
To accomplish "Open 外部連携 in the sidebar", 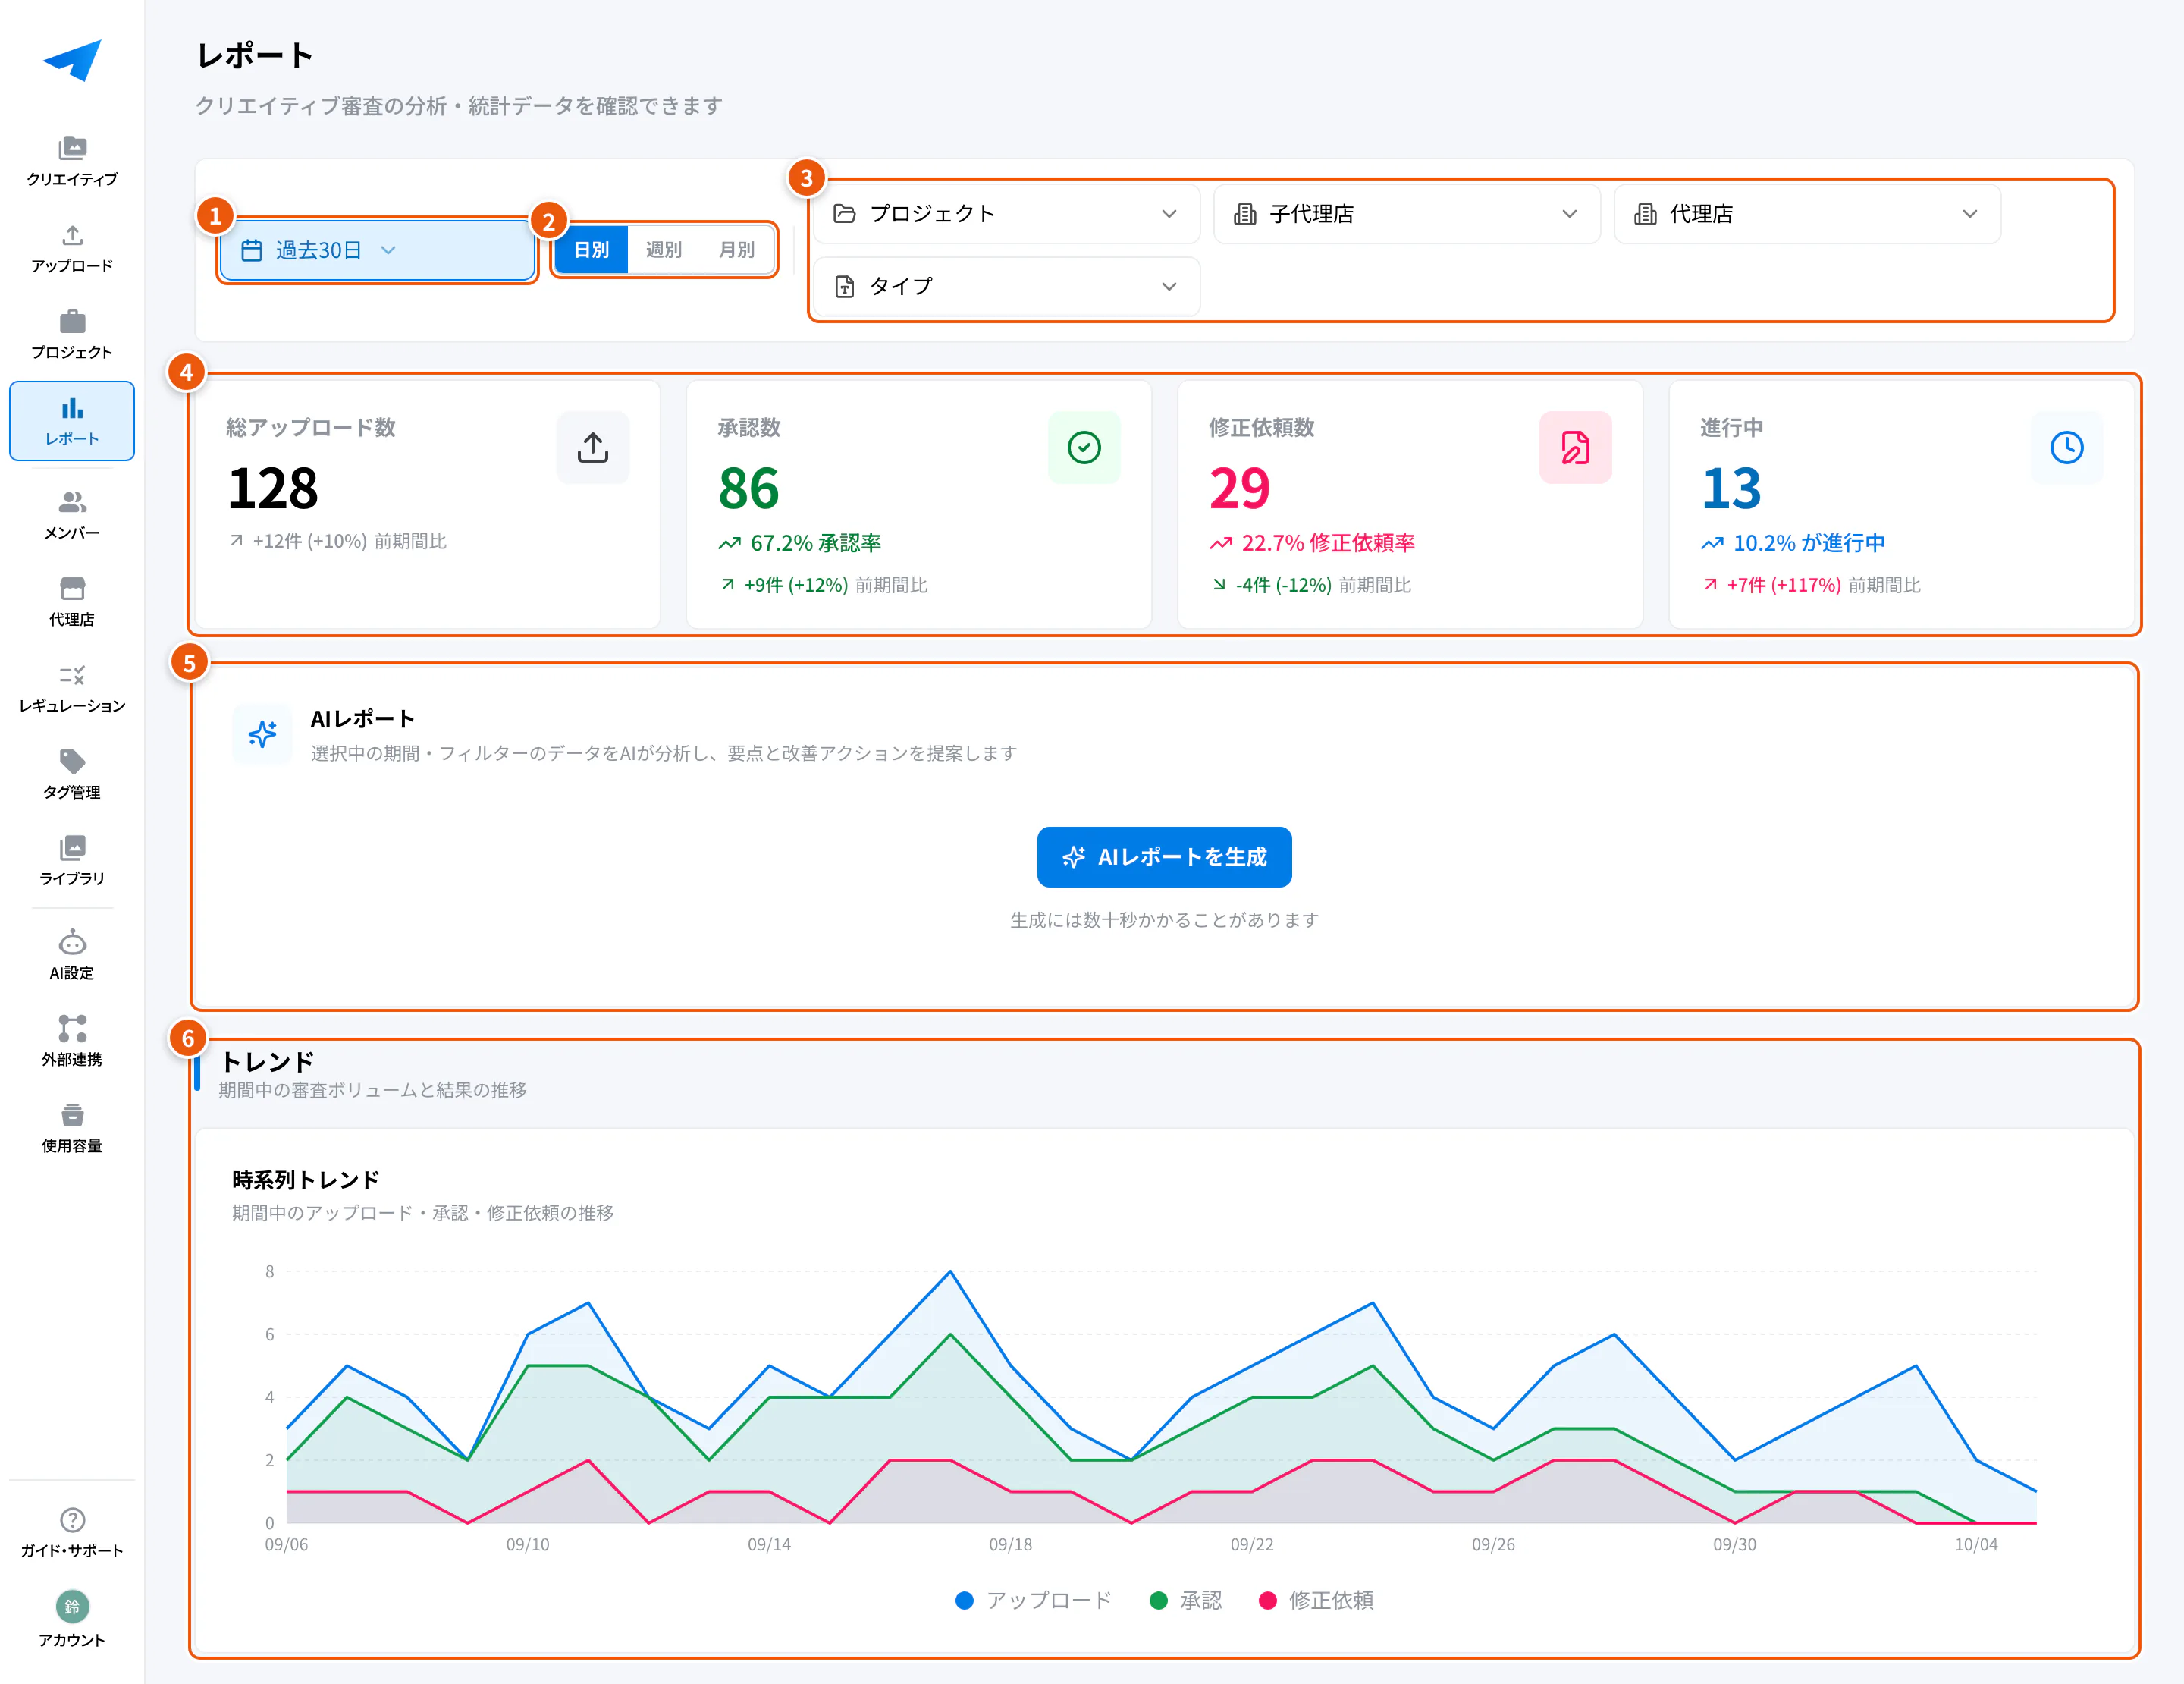I will click(72, 1041).
